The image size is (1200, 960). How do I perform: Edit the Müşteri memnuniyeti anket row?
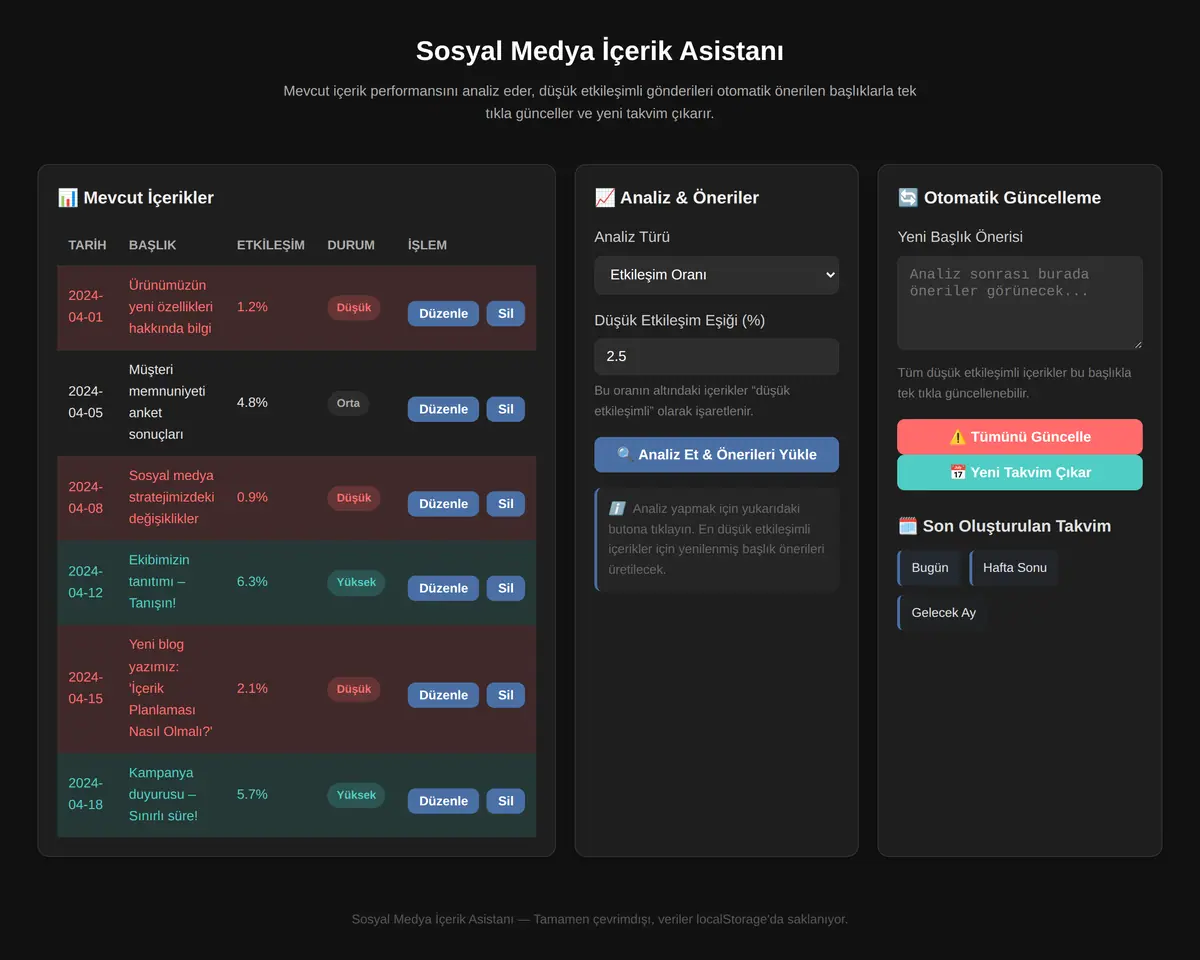[443, 409]
